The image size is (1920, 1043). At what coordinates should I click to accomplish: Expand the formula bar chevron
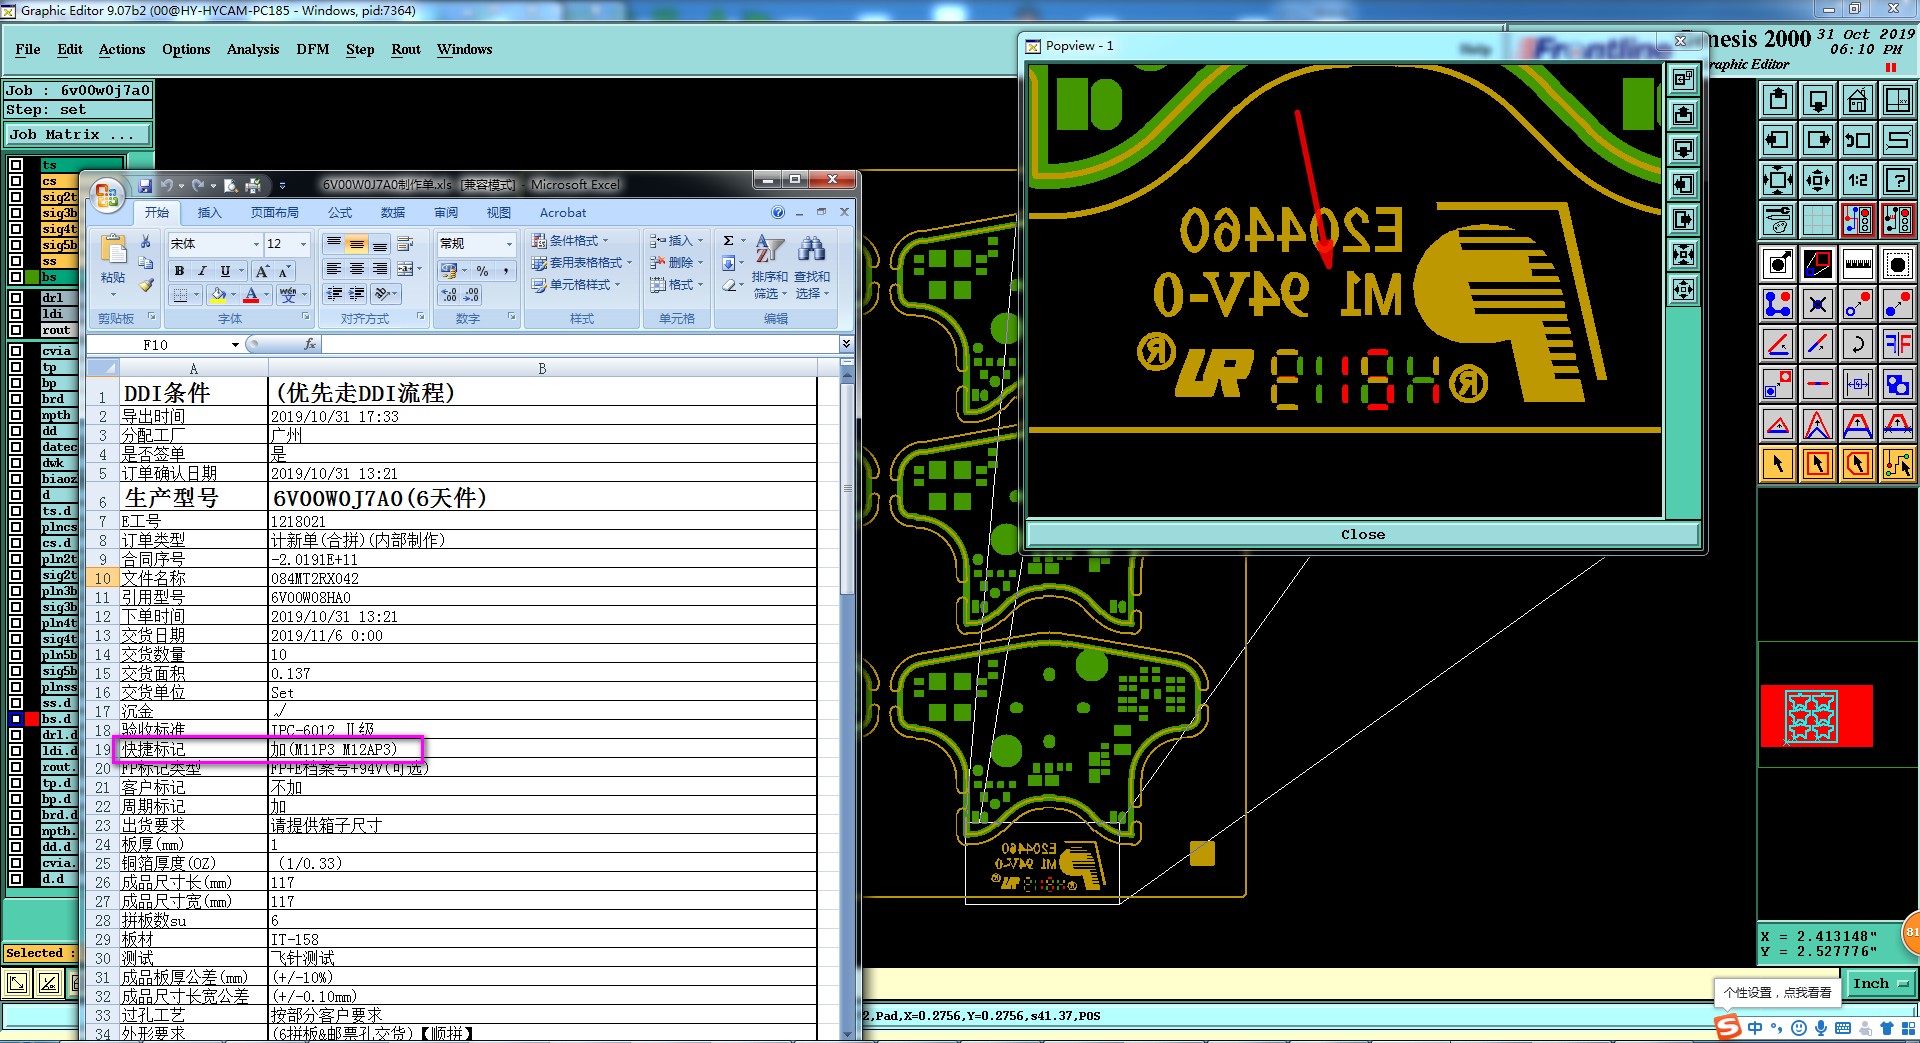[846, 344]
